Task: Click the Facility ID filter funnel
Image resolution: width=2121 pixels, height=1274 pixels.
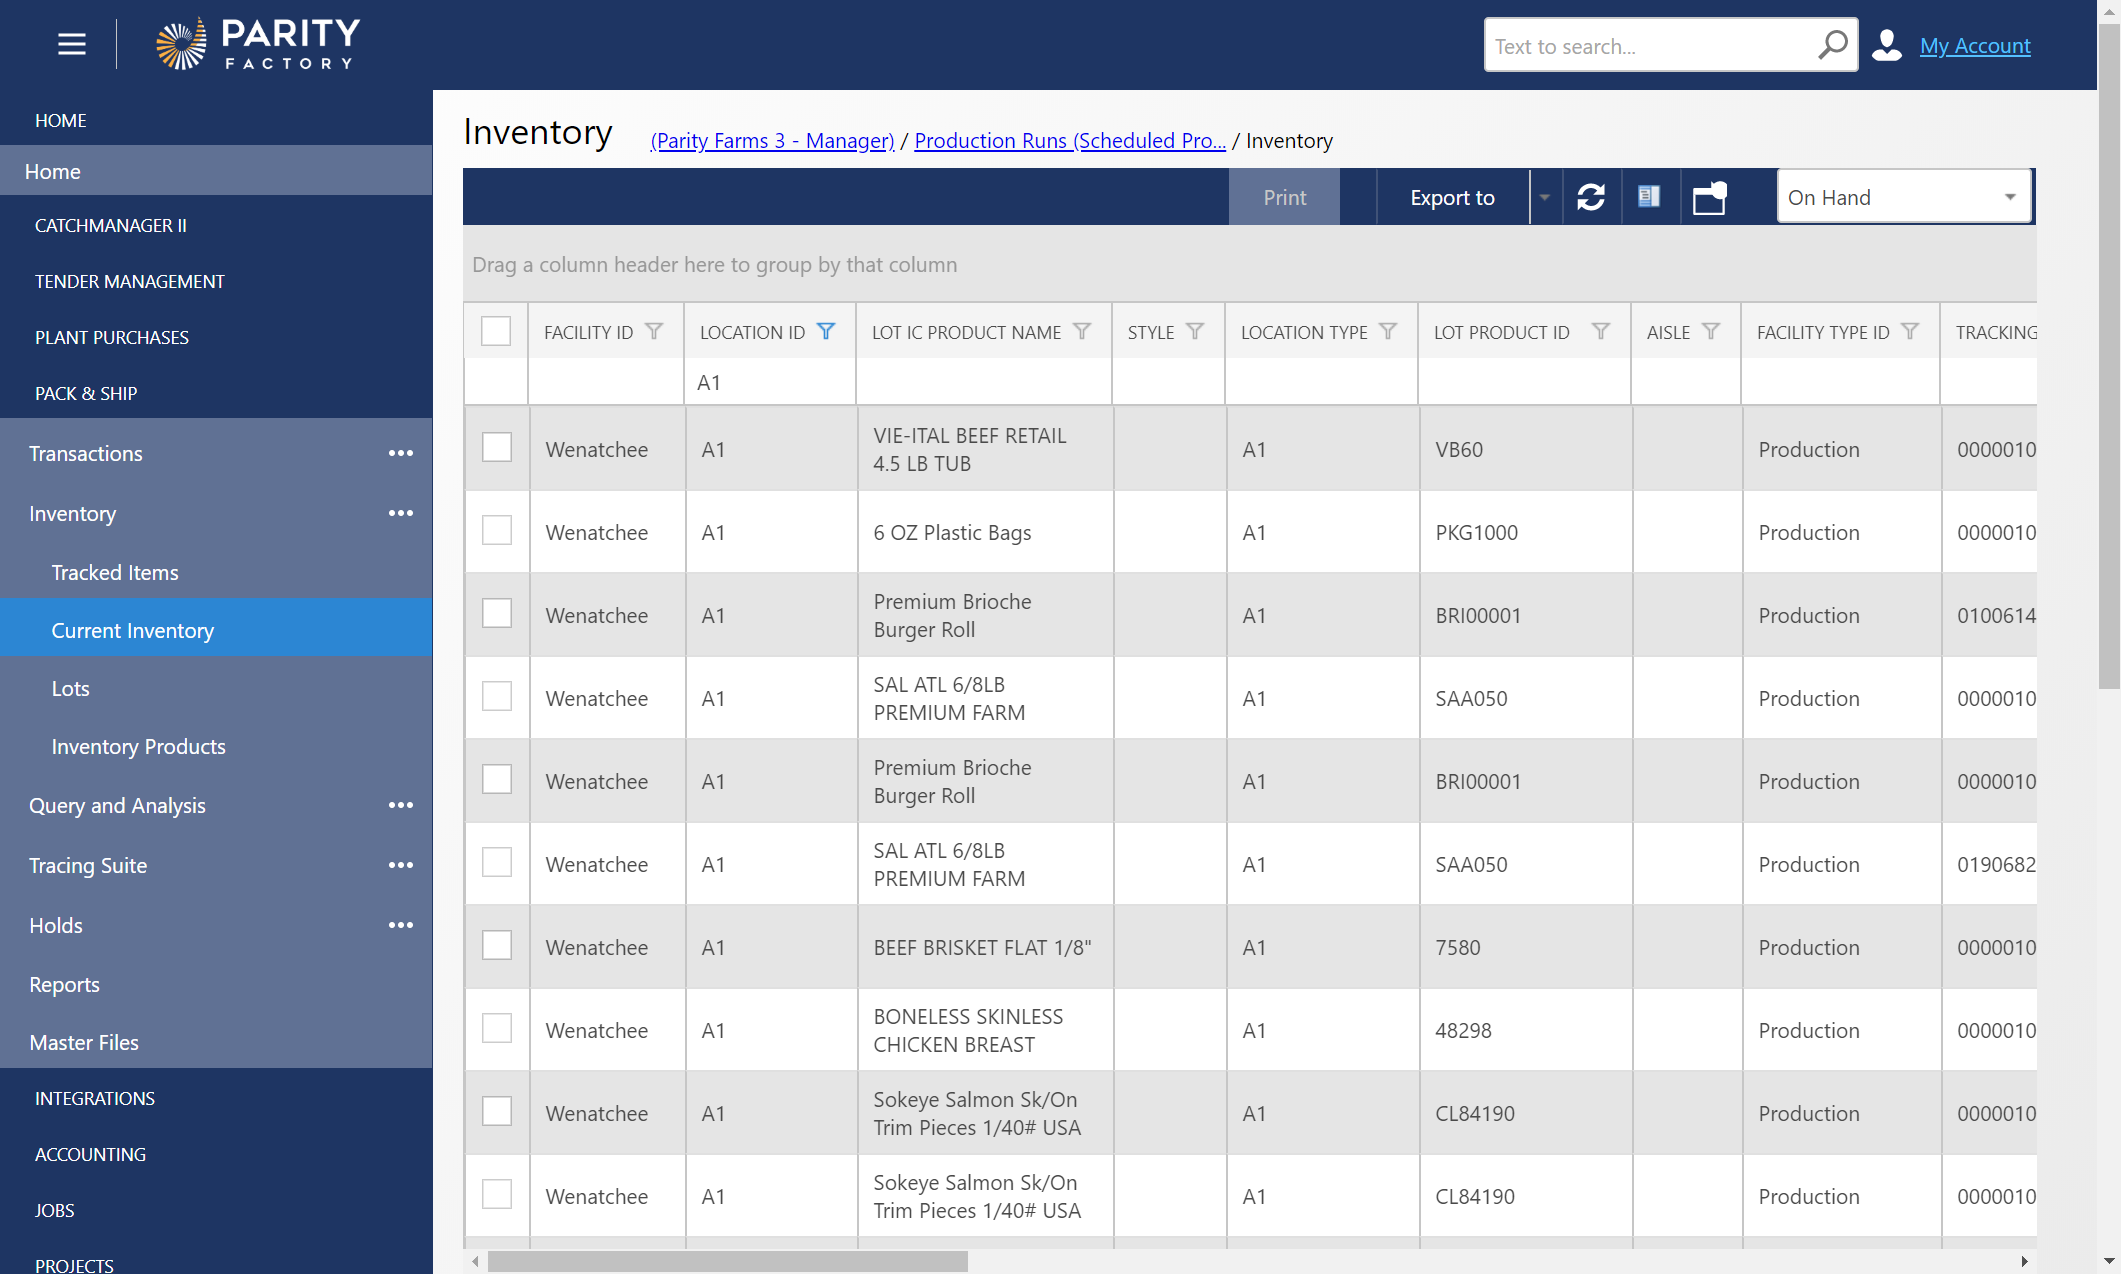Action: pyautogui.click(x=654, y=331)
